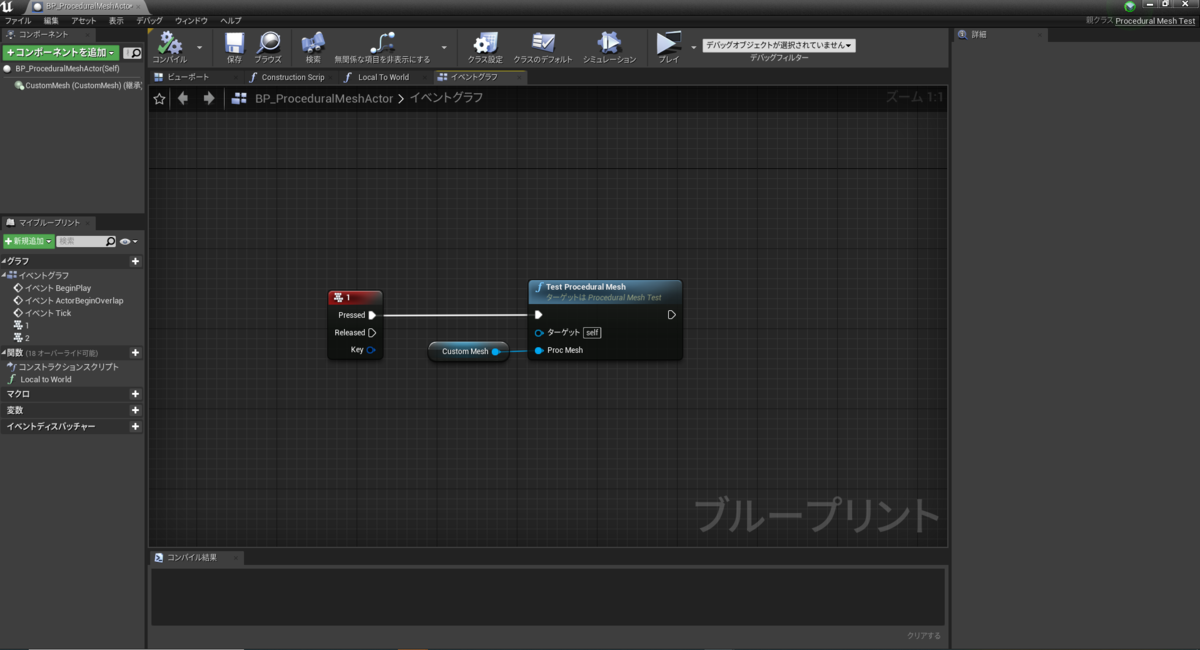Switch to the Construction Script tab
The image size is (1200, 650).
click(x=293, y=77)
